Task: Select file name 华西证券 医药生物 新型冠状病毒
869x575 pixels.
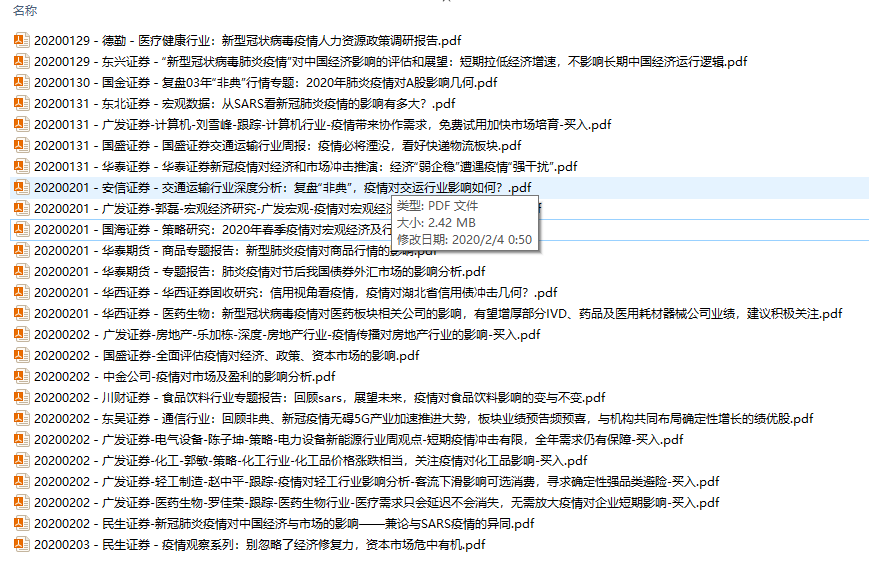Action: coord(438,314)
